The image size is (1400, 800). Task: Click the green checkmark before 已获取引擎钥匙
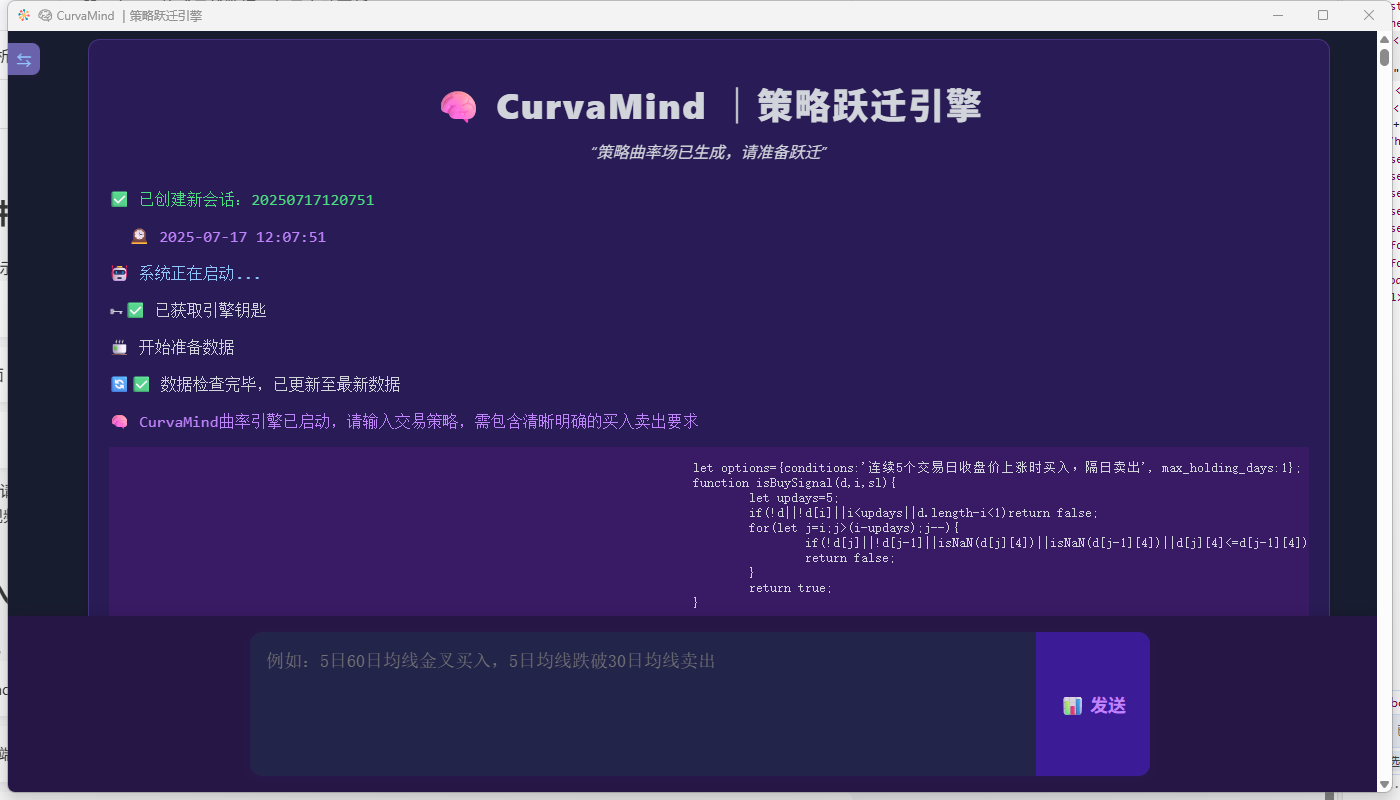[x=135, y=311]
